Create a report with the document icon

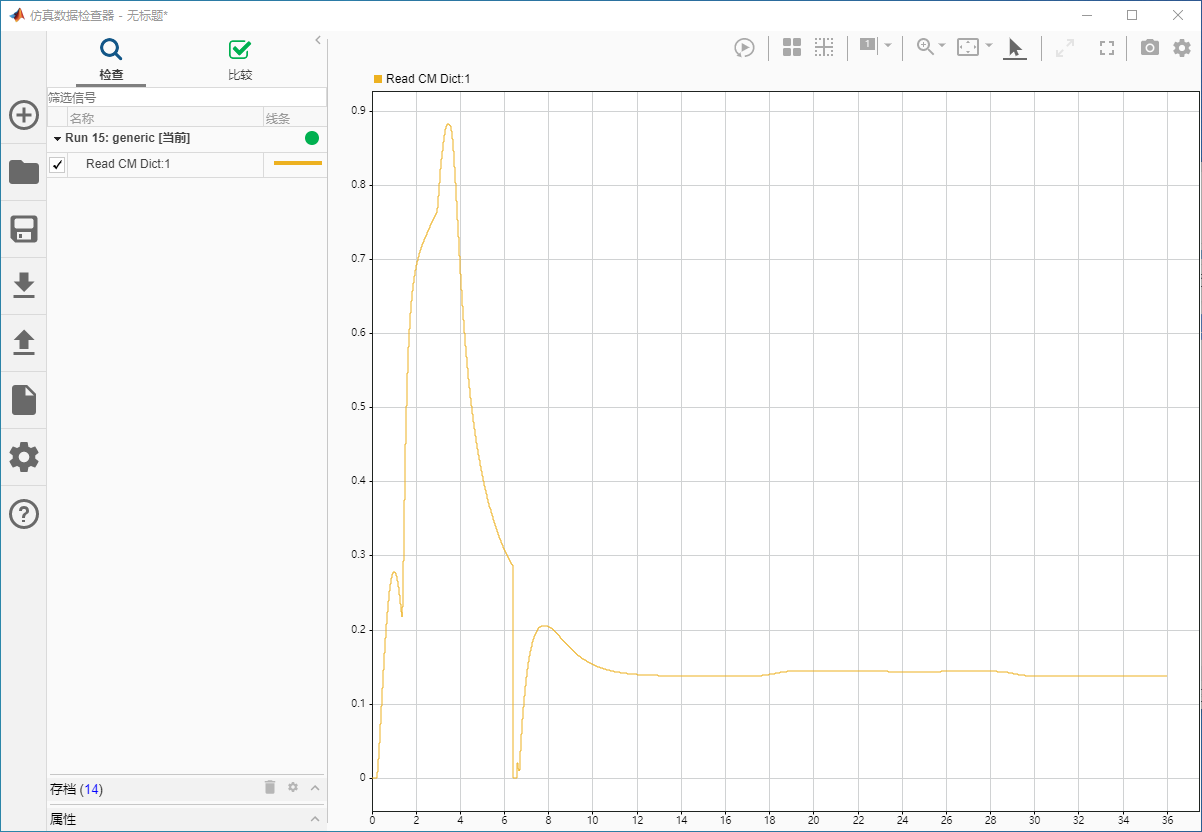point(24,400)
